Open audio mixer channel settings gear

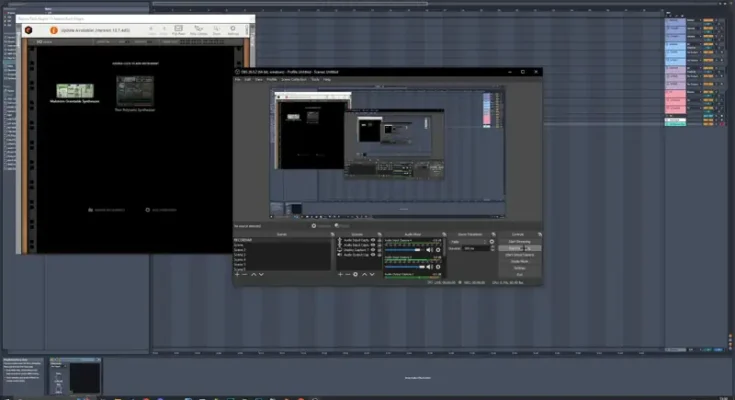(x=438, y=250)
